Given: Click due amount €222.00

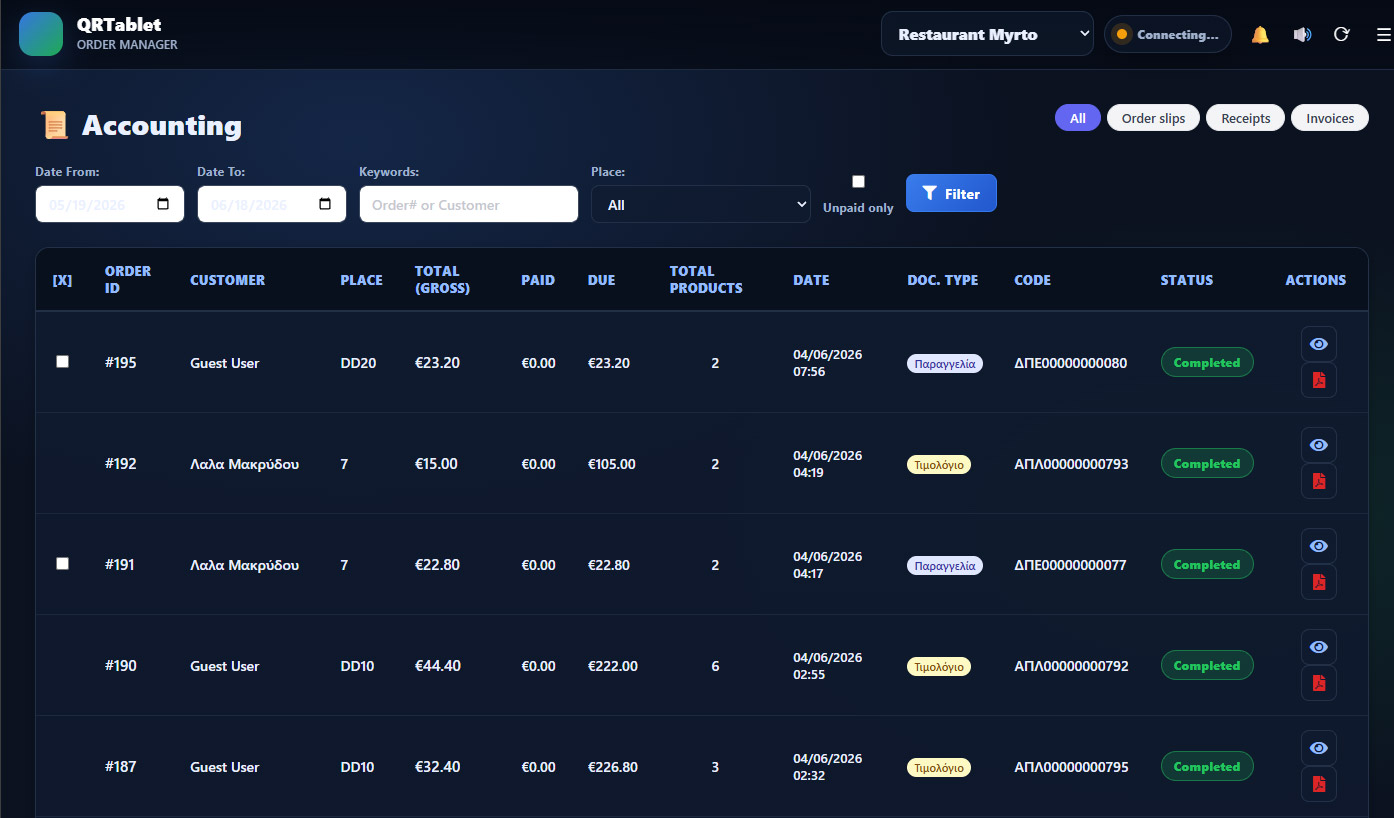Looking at the screenshot, I should pos(613,666).
